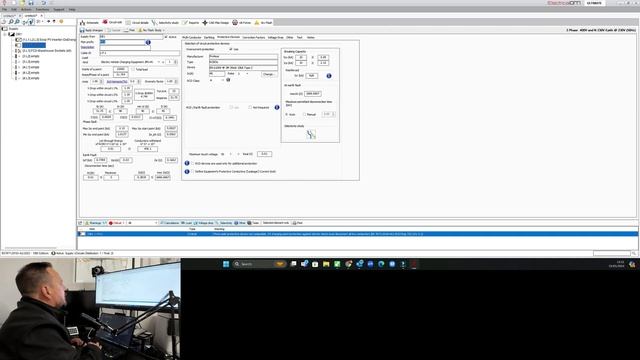Click the Print icon in warnings toolbar
Viewport: 640px width, 360px height.
pos(294,223)
